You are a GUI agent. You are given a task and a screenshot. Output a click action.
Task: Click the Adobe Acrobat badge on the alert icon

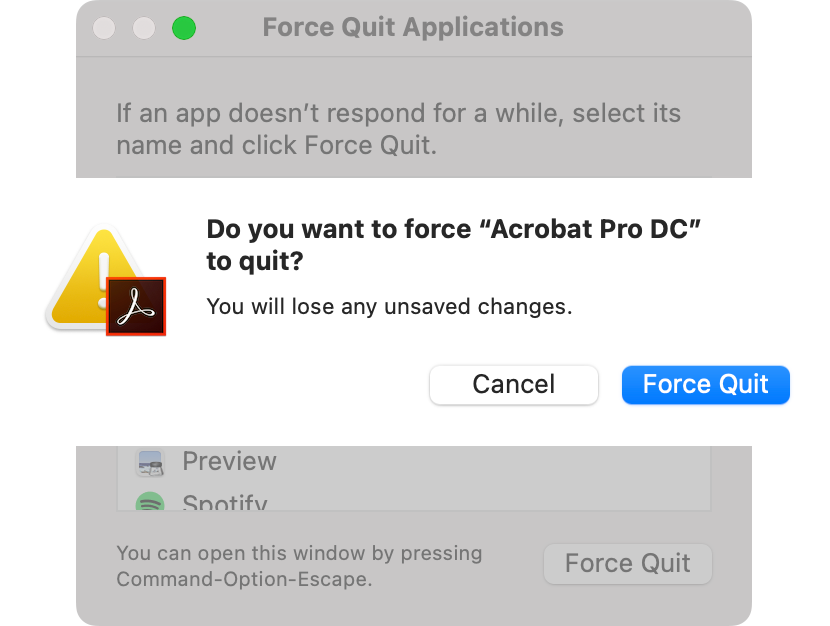pos(136,306)
